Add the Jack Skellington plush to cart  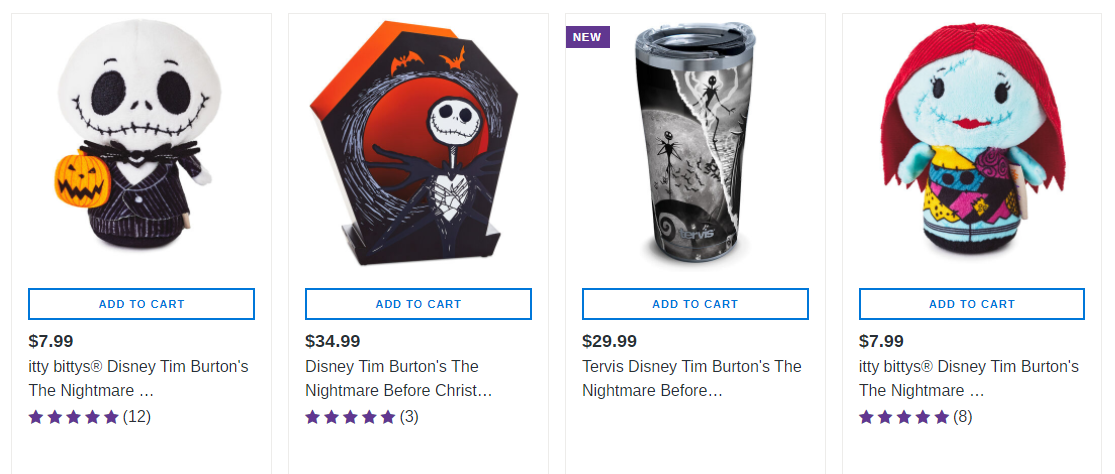point(141,304)
